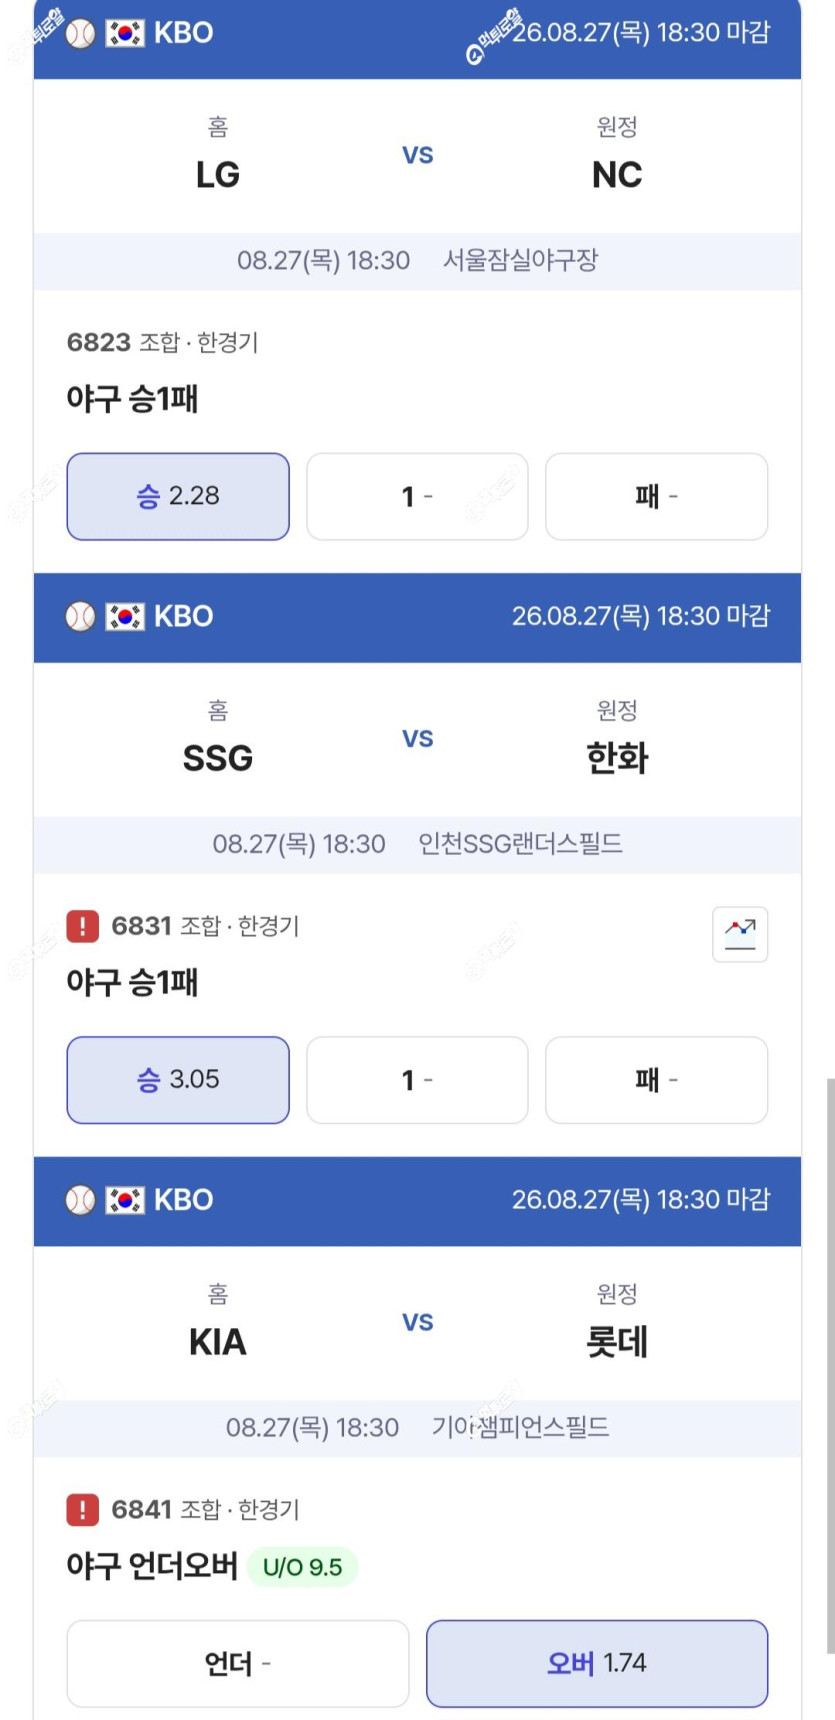Tap the red warning icon beside 6841
Image resolution: width=835 pixels, height=1720 pixels.
pyautogui.click(x=82, y=1509)
